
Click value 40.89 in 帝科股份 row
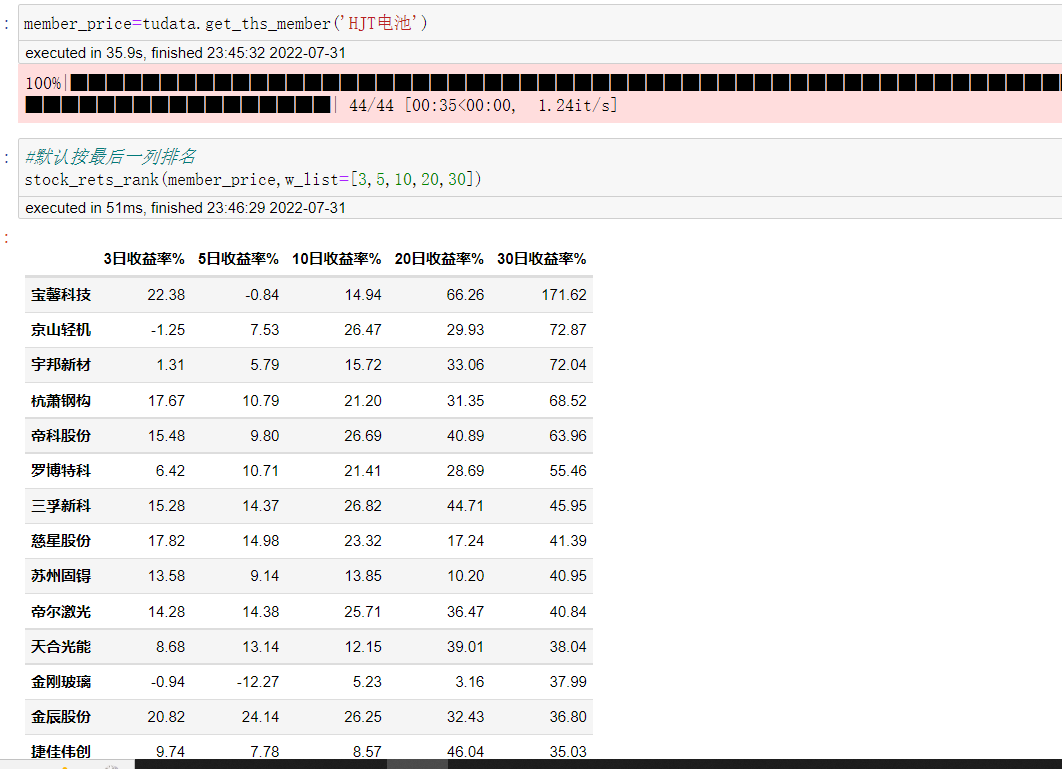465,436
